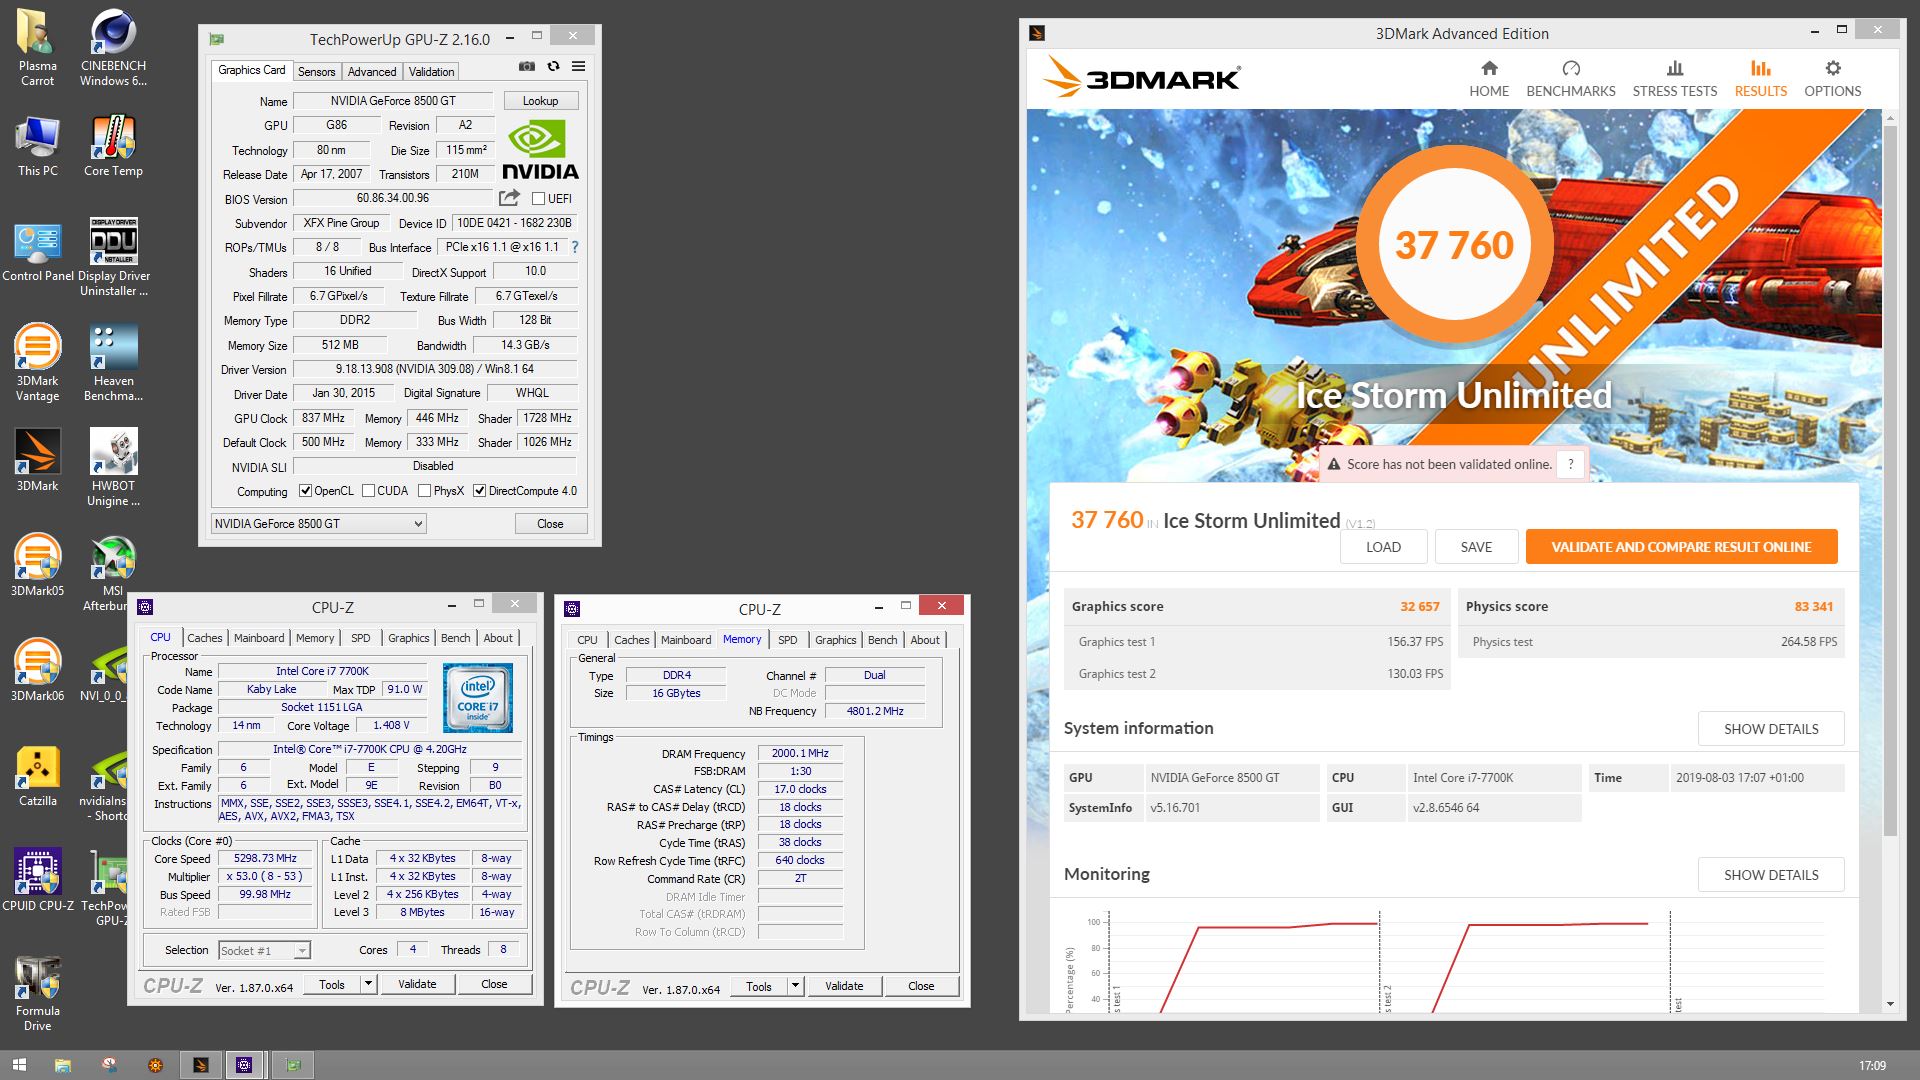Open GPU-Z hamburger menu
The image size is (1920, 1080).
coord(578,67)
